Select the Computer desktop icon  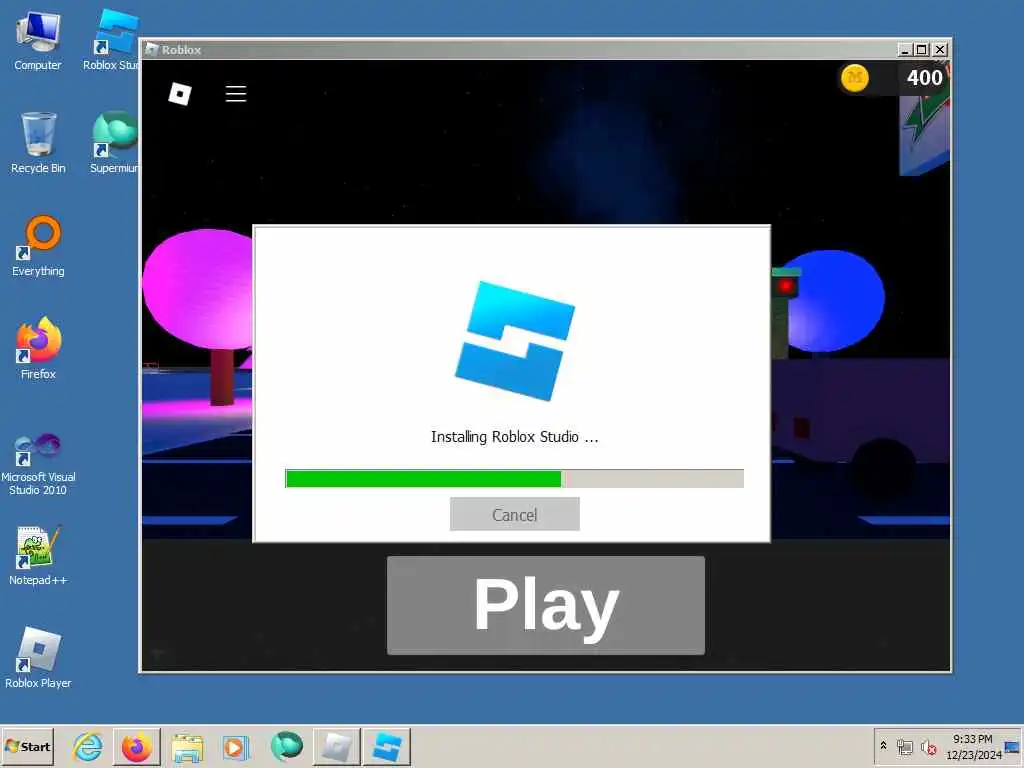38,40
